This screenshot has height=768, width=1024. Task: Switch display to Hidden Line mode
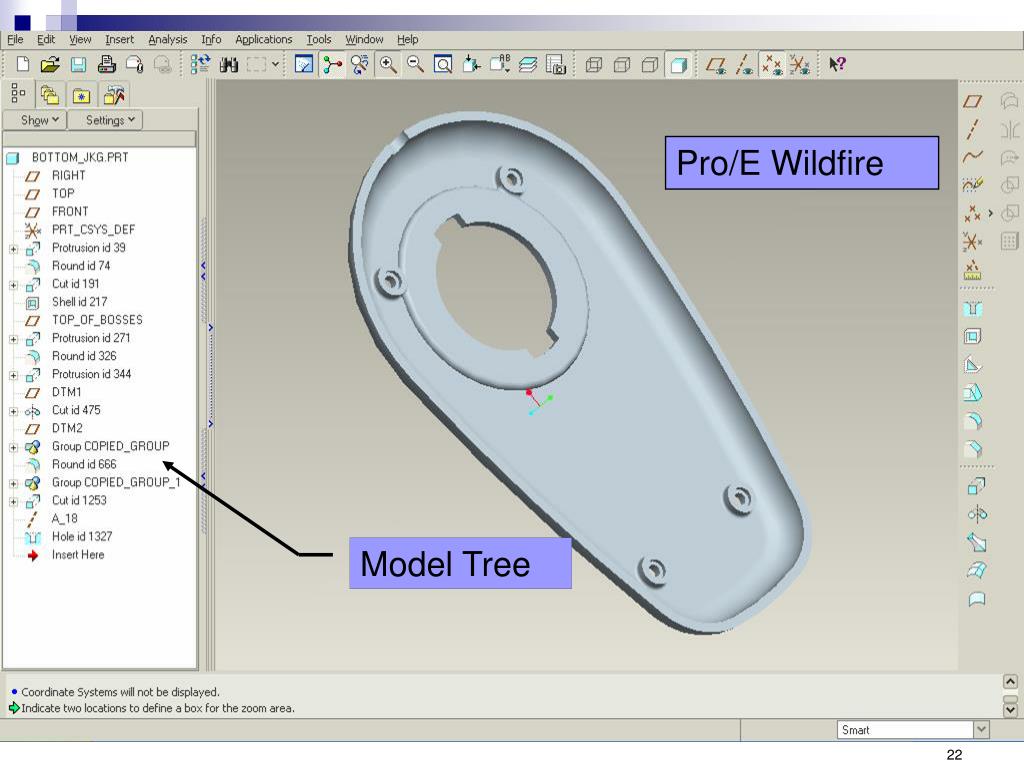[x=622, y=64]
